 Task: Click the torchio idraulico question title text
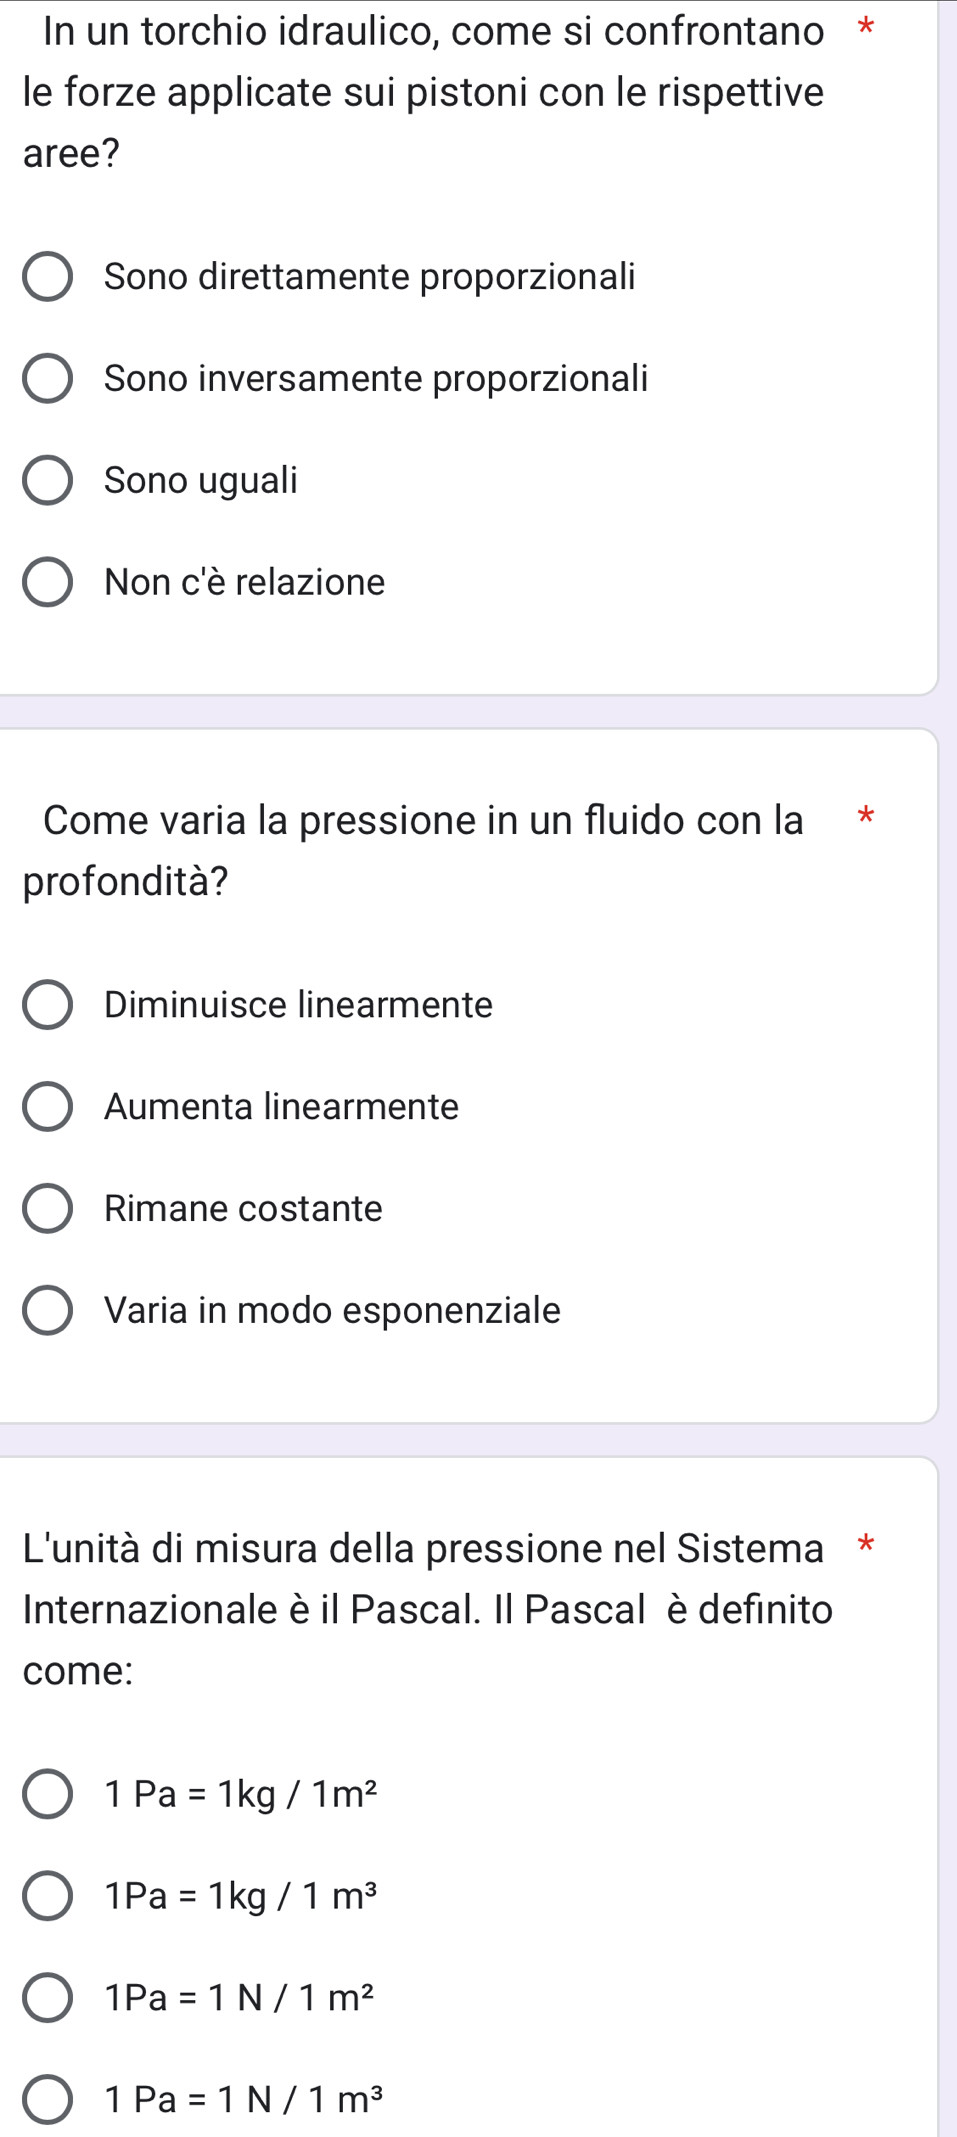coord(424,92)
